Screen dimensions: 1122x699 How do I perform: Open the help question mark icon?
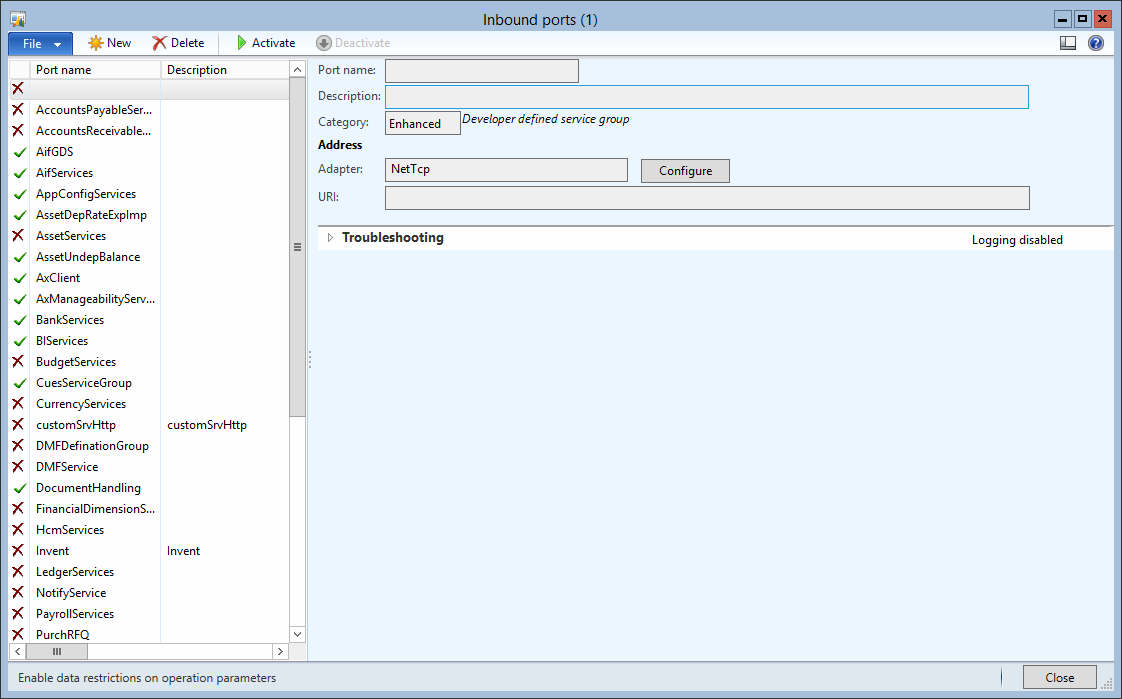point(1096,43)
